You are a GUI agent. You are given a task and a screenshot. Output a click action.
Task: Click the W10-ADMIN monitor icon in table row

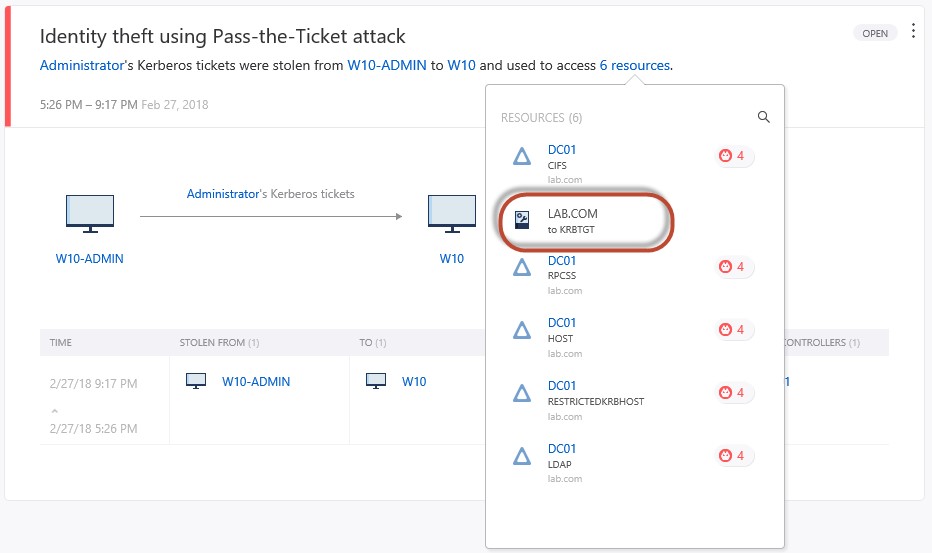pyautogui.click(x=197, y=381)
